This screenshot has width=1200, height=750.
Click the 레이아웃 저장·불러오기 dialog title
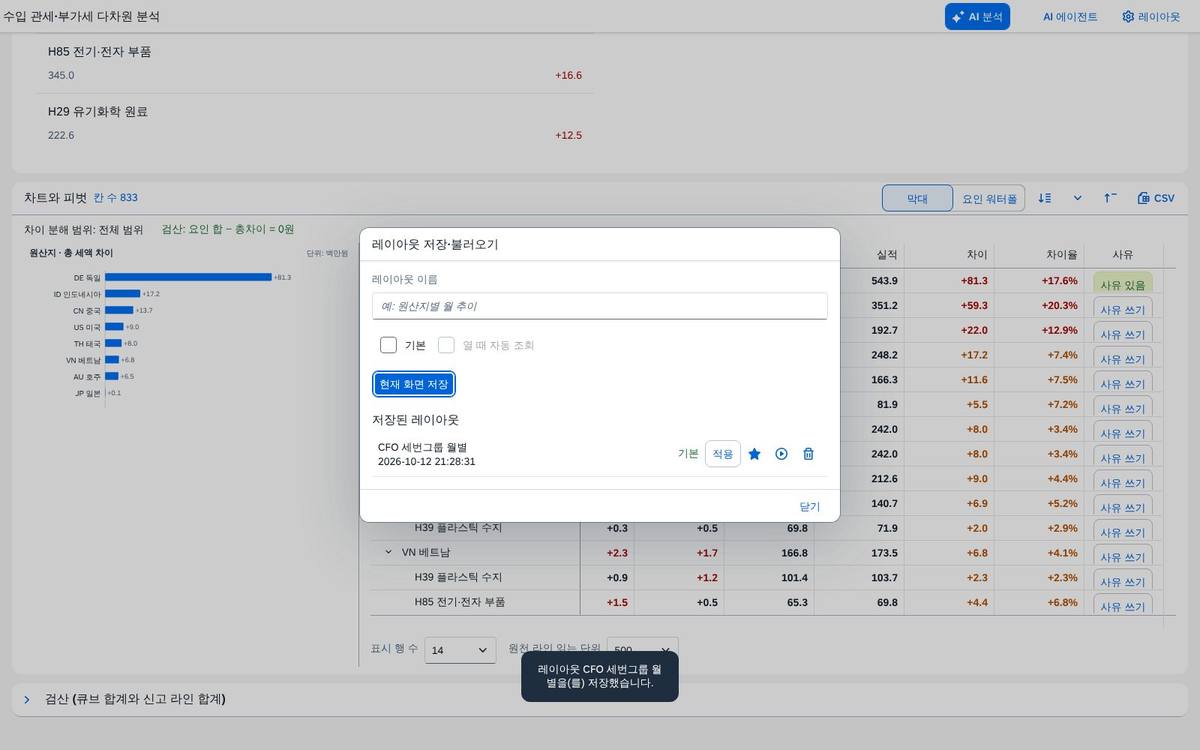click(435, 244)
